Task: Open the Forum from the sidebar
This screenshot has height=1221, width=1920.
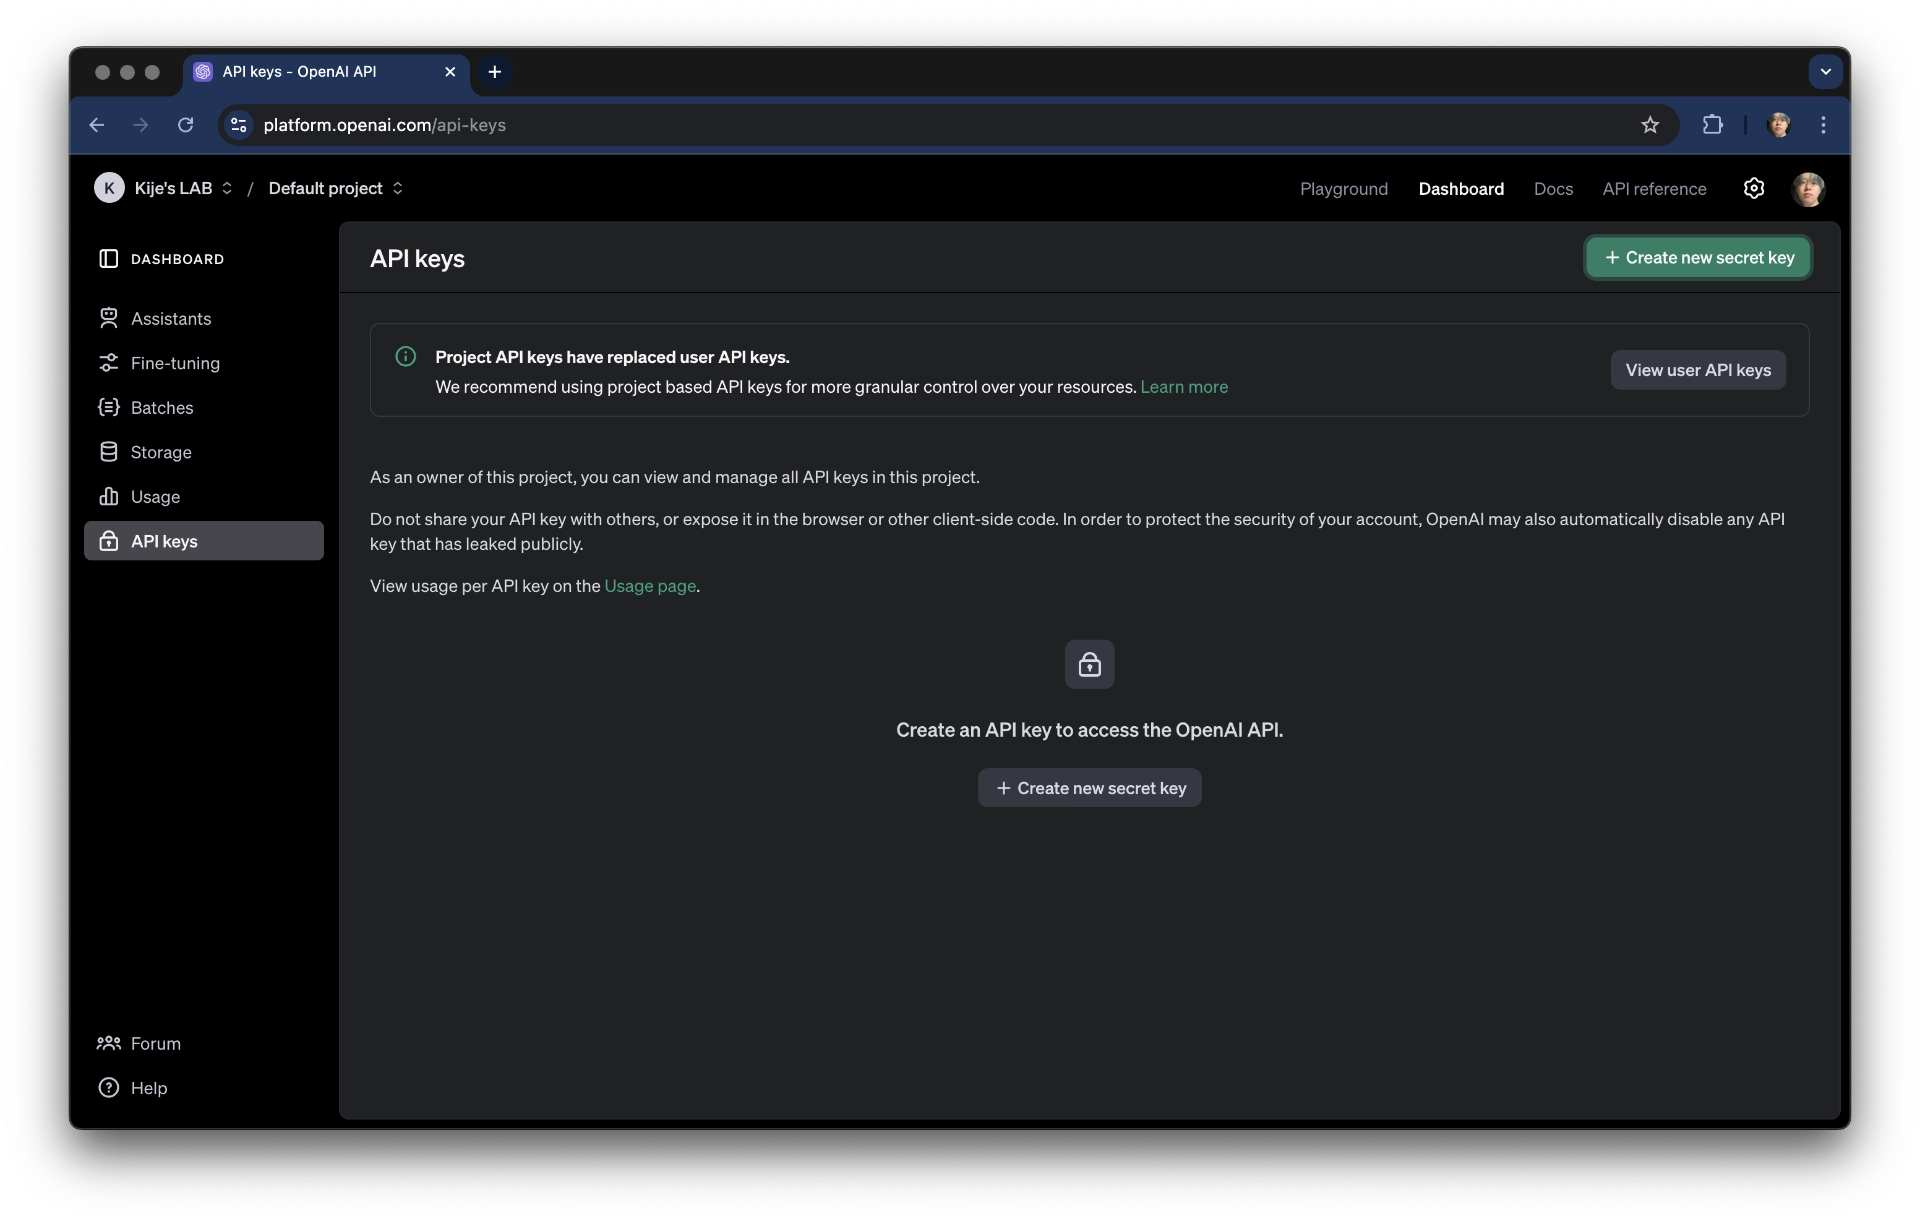Action: click(156, 1043)
